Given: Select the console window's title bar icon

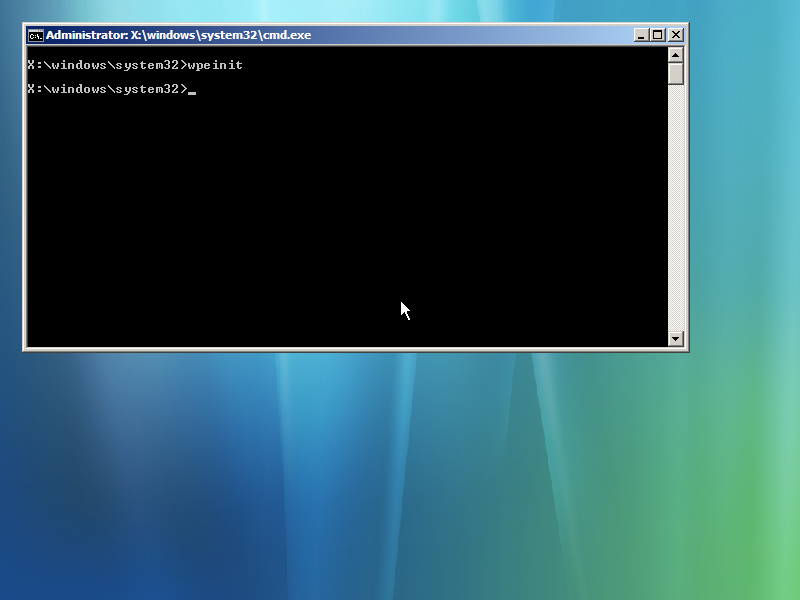Looking at the screenshot, I should (34, 34).
